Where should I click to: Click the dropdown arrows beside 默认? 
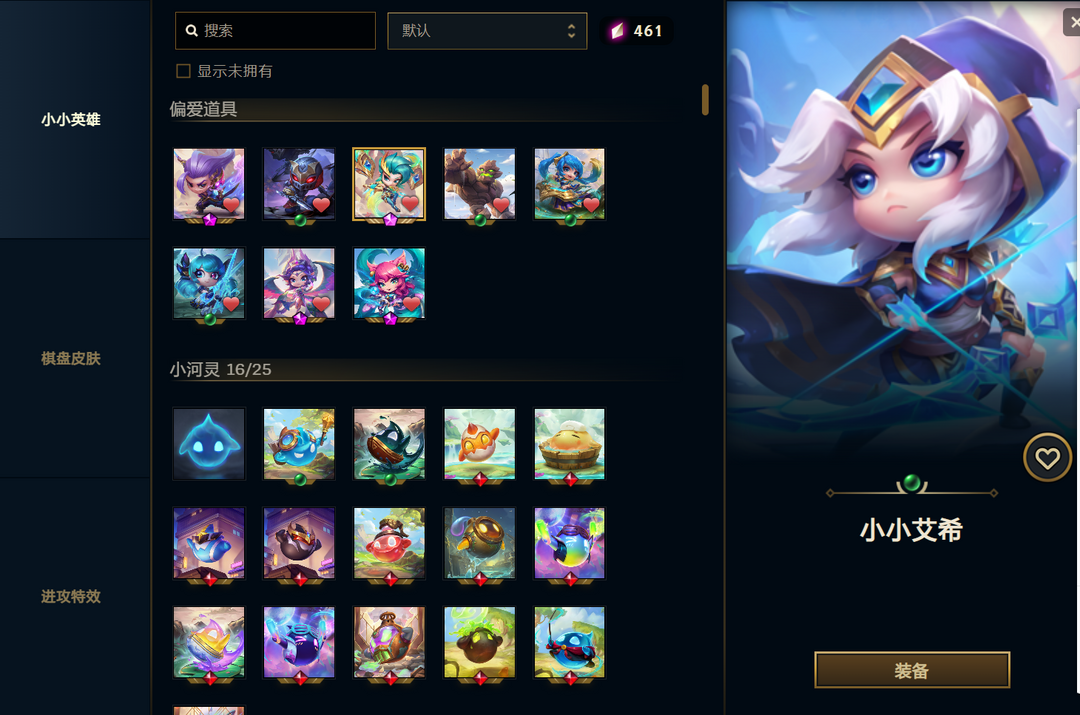click(x=571, y=31)
